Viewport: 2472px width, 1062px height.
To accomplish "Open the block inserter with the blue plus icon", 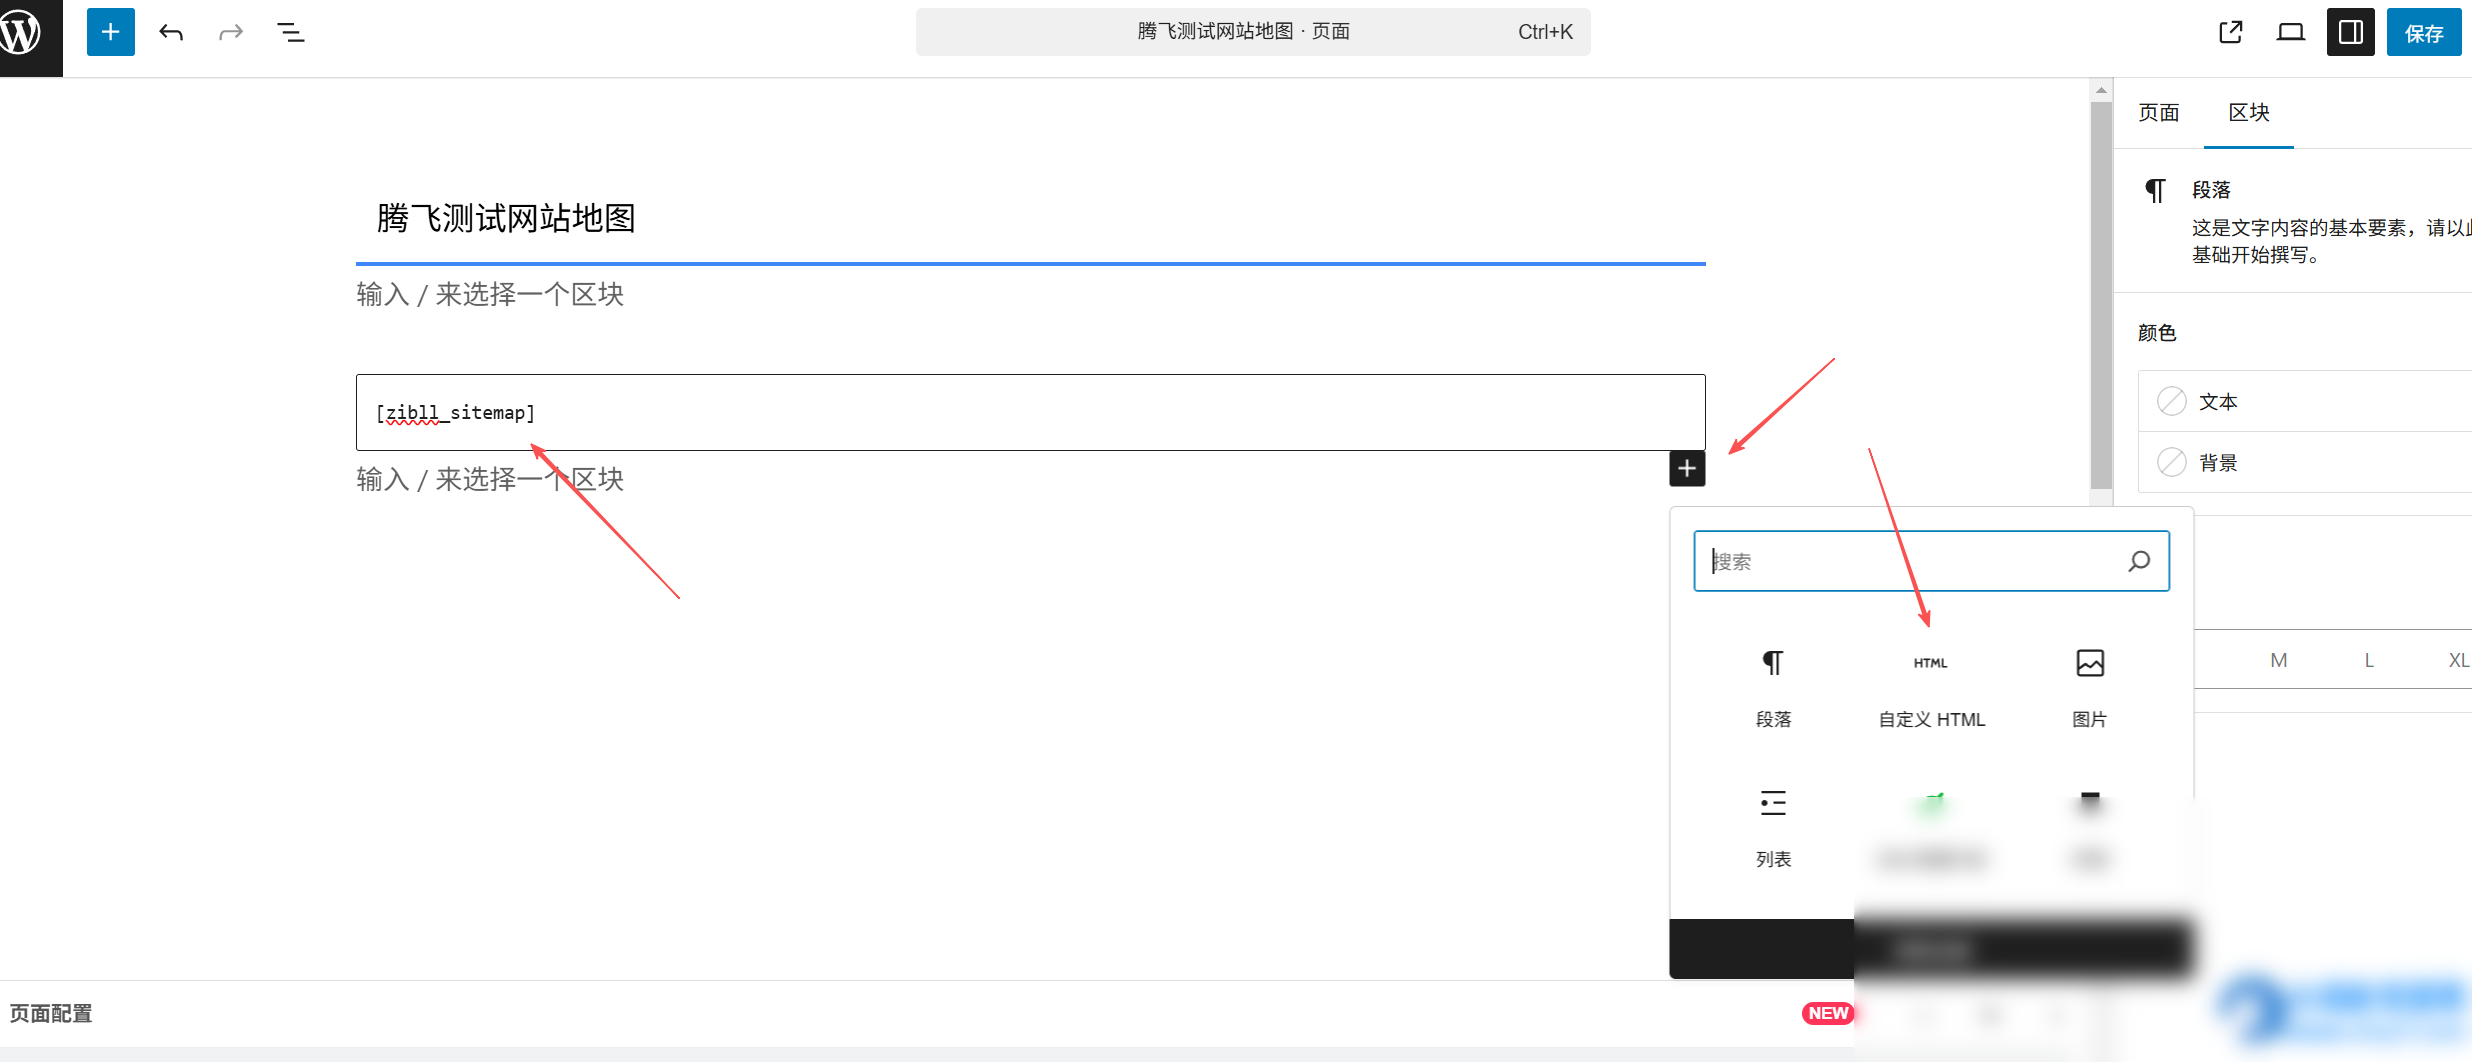I will 110,31.
